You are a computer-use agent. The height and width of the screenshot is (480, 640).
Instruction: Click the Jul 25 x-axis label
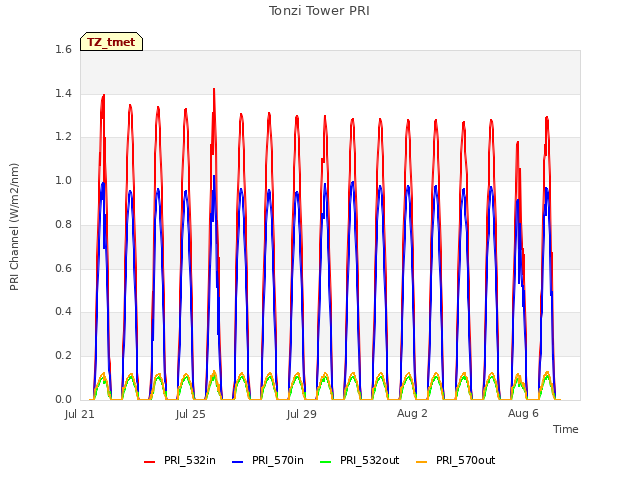coord(191,414)
